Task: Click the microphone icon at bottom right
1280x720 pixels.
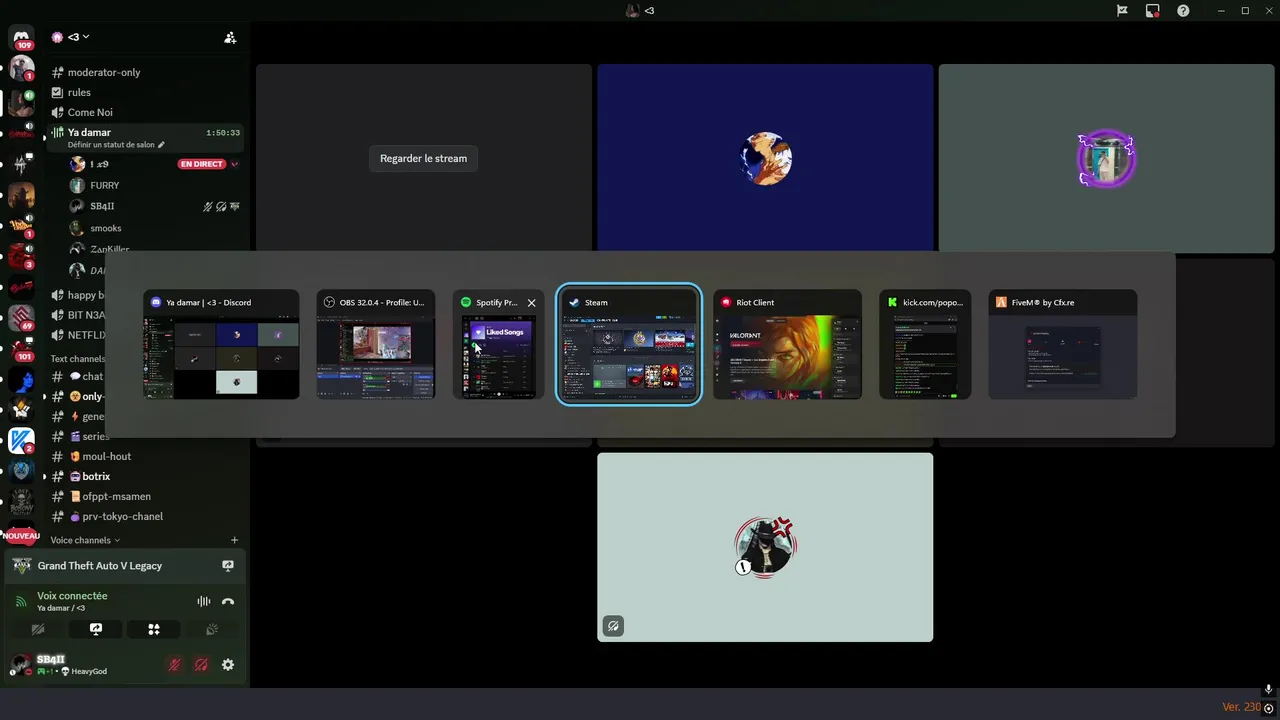Action: pyautogui.click(x=1269, y=689)
